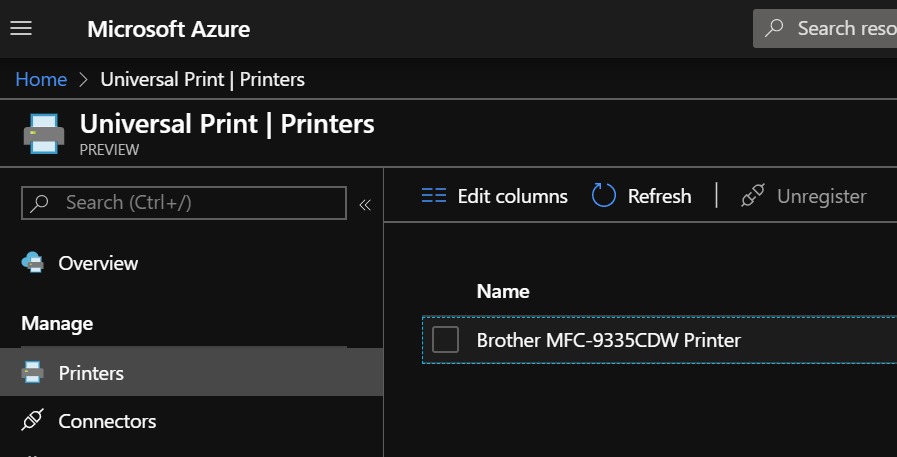The height and width of the screenshot is (457, 897).
Task: Click the Universal Print | Printers breadcrumb
Action: pyautogui.click(x=203, y=79)
